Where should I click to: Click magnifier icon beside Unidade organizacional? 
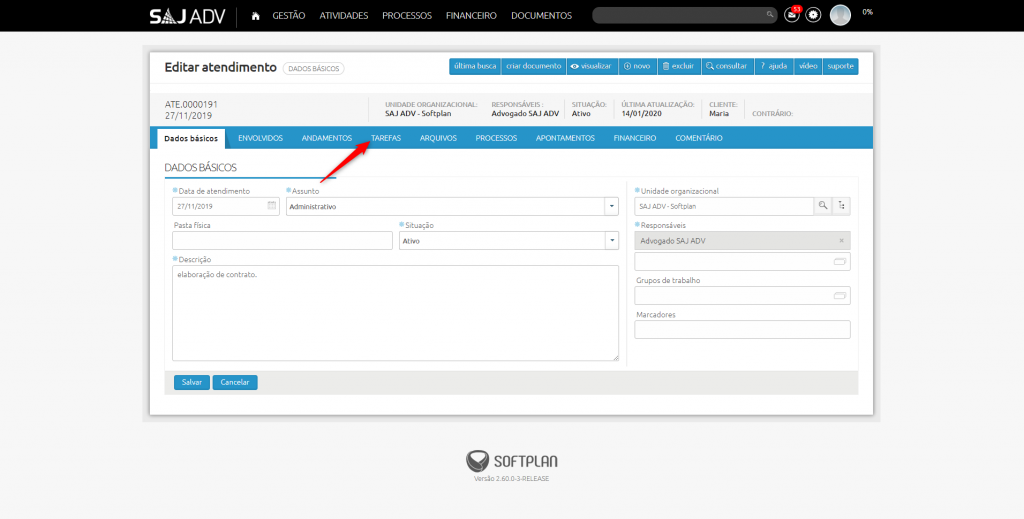click(823, 206)
